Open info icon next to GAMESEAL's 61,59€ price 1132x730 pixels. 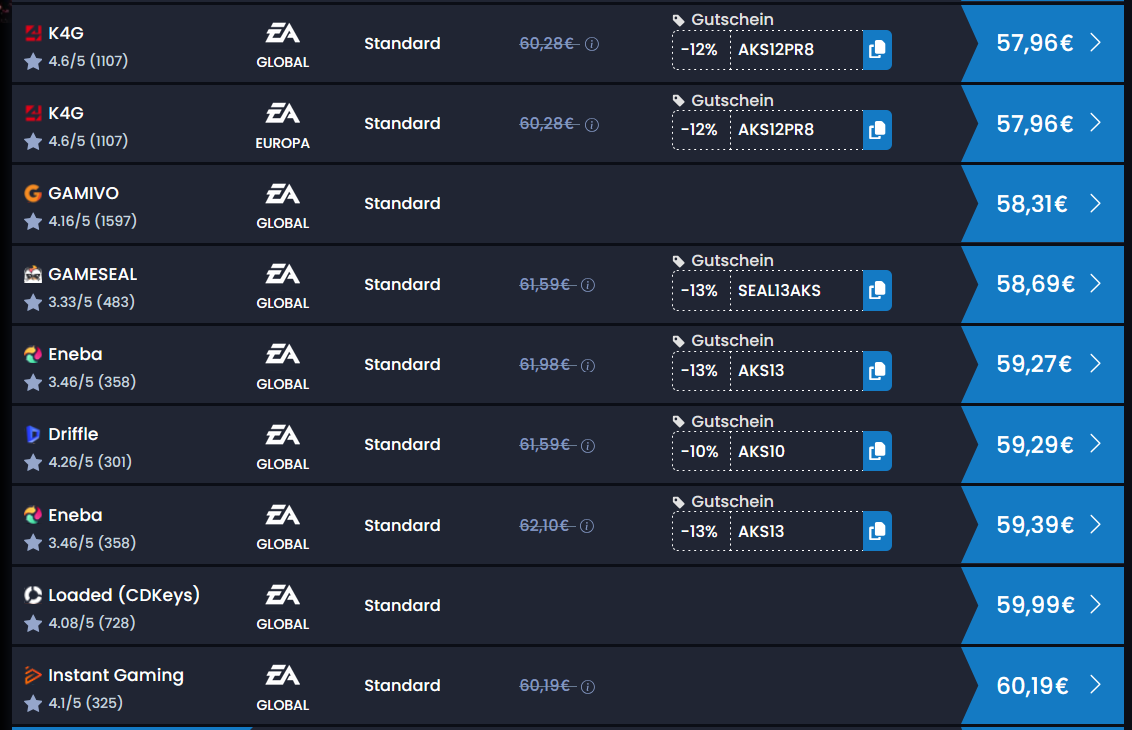point(588,285)
